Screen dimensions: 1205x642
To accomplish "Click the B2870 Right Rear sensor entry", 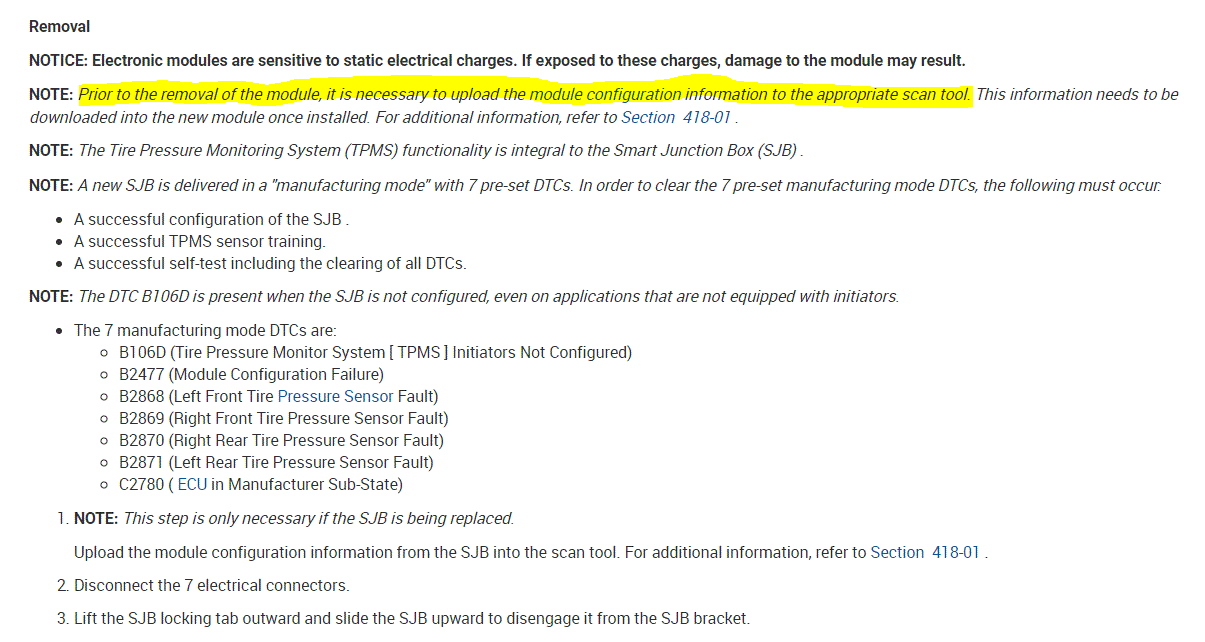I will [x=281, y=440].
